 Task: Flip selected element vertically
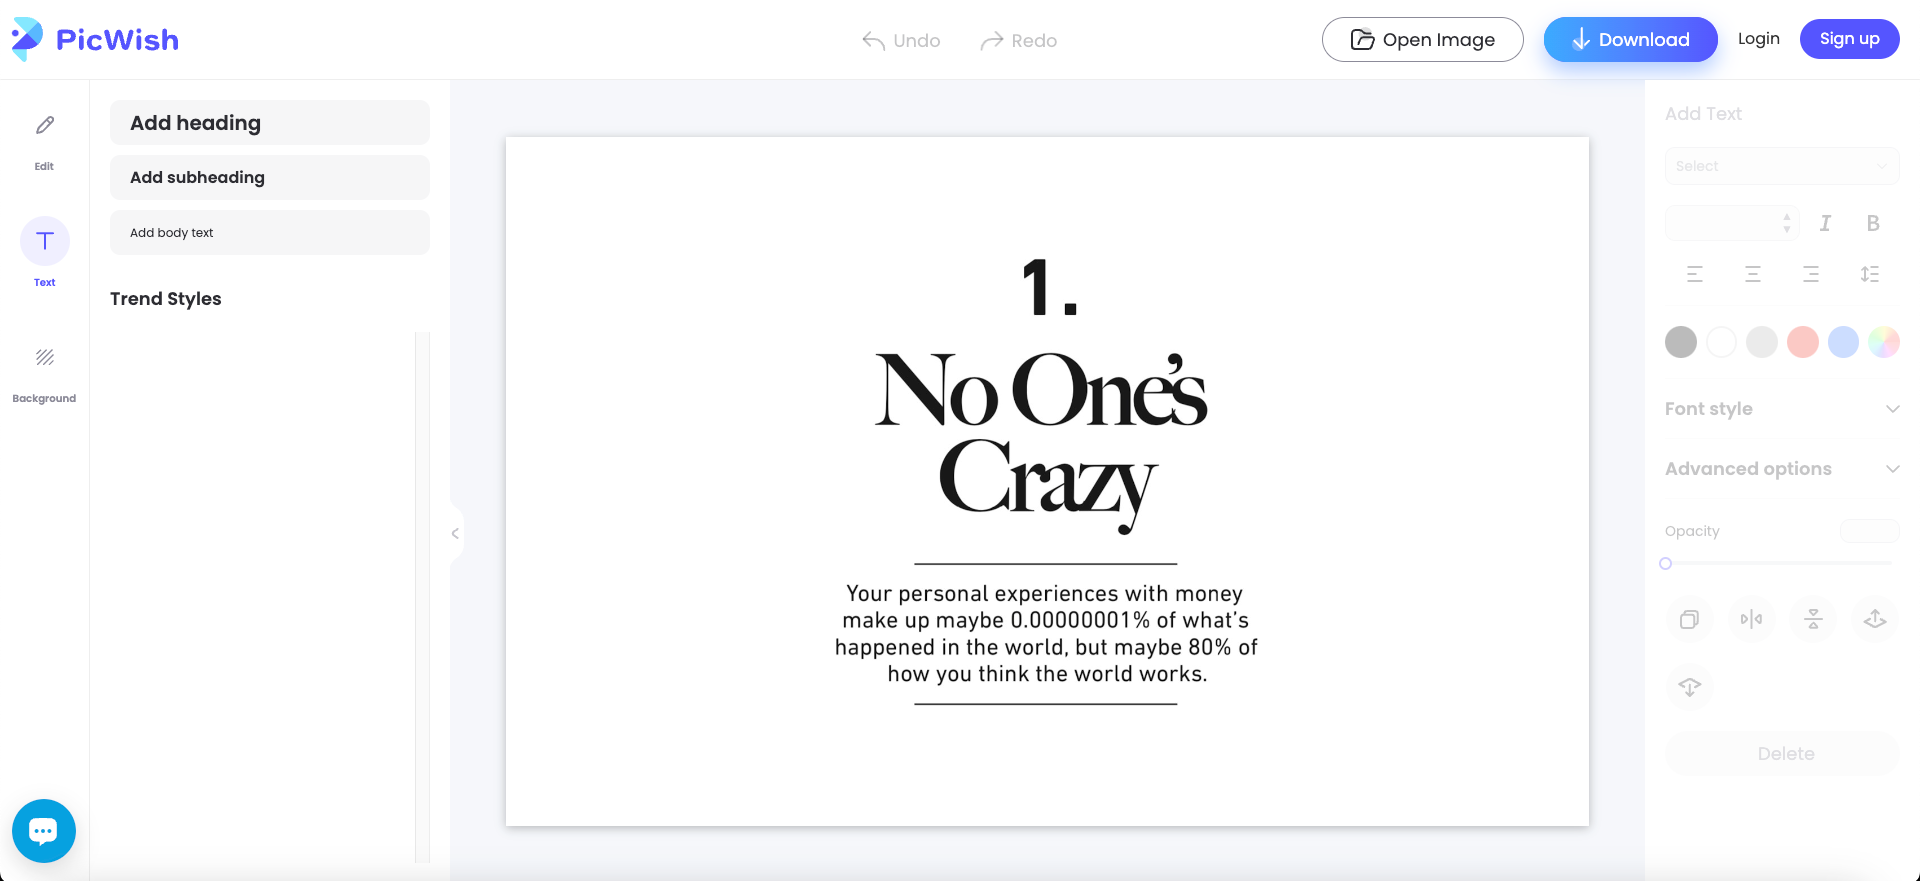tap(1813, 619)
